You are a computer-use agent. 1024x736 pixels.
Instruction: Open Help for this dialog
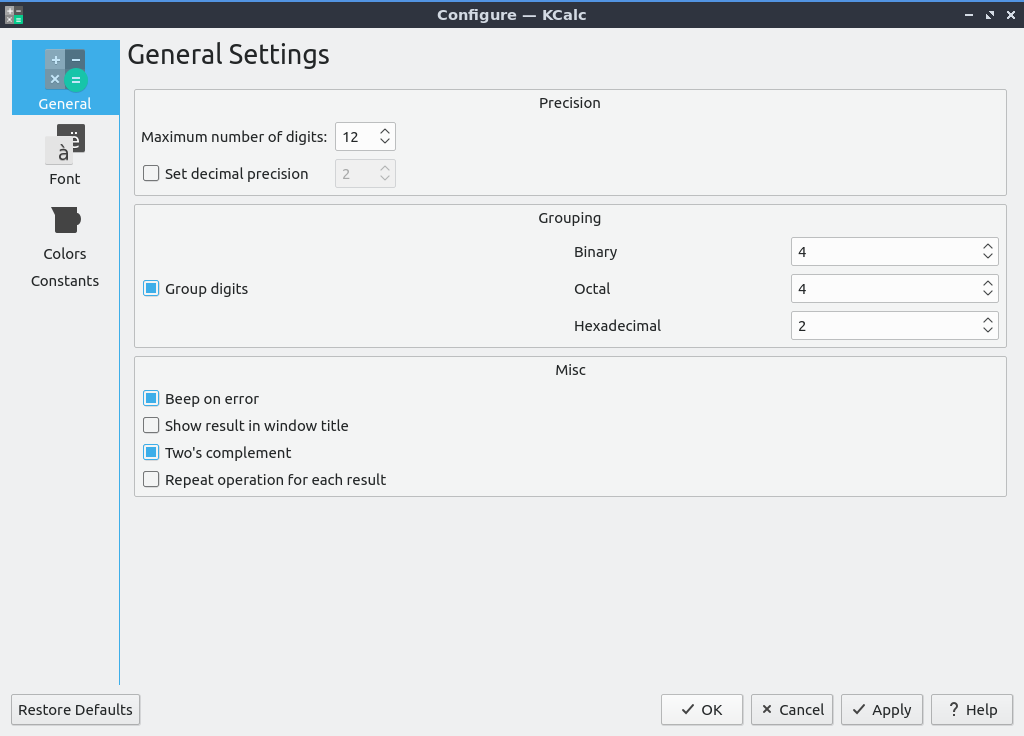pyautogui.click(x=971, y=710)
